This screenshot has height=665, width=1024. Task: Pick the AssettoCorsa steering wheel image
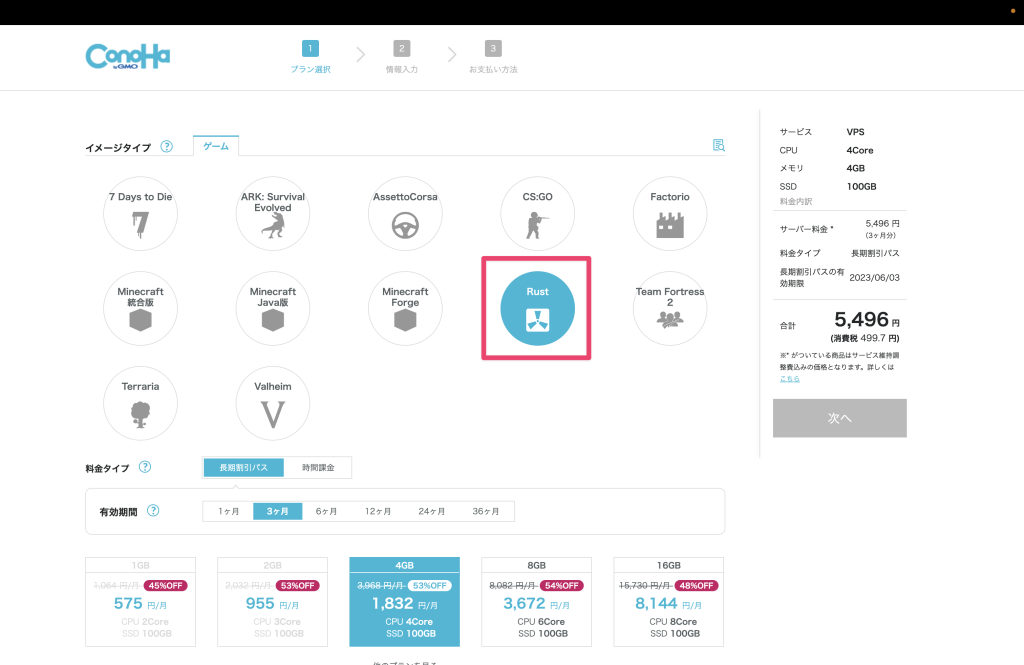tap(405, 214)
